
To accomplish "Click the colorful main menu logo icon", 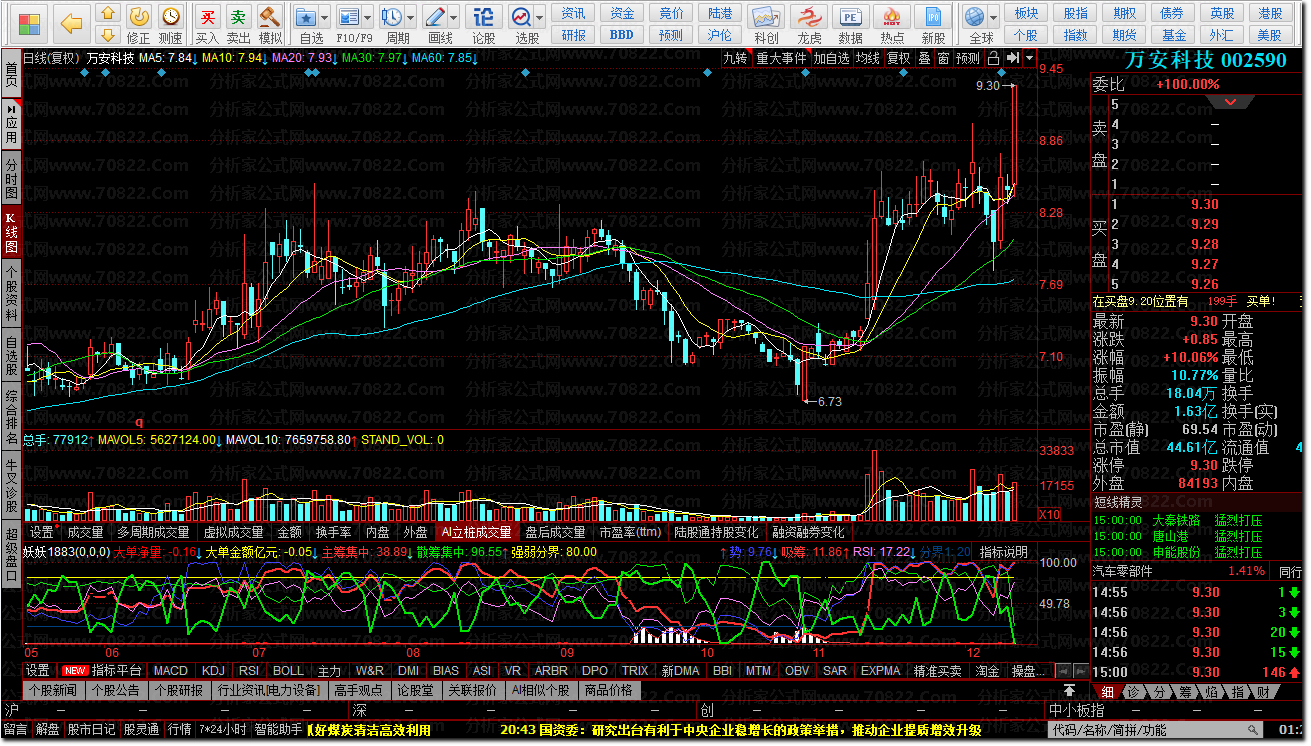I will [x=30, y=23].
